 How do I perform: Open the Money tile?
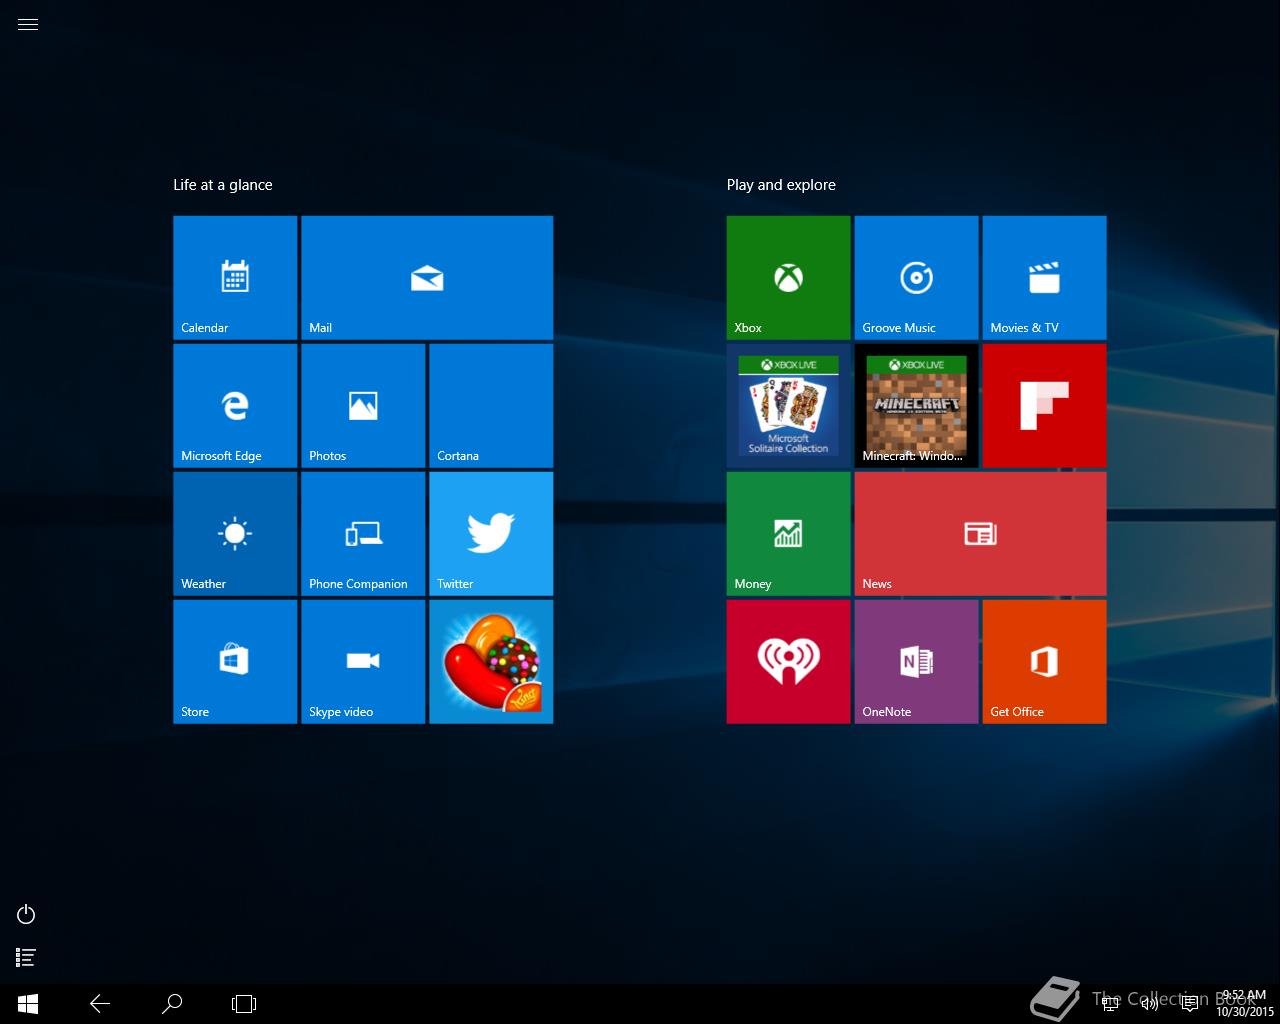tap(789, 534)
